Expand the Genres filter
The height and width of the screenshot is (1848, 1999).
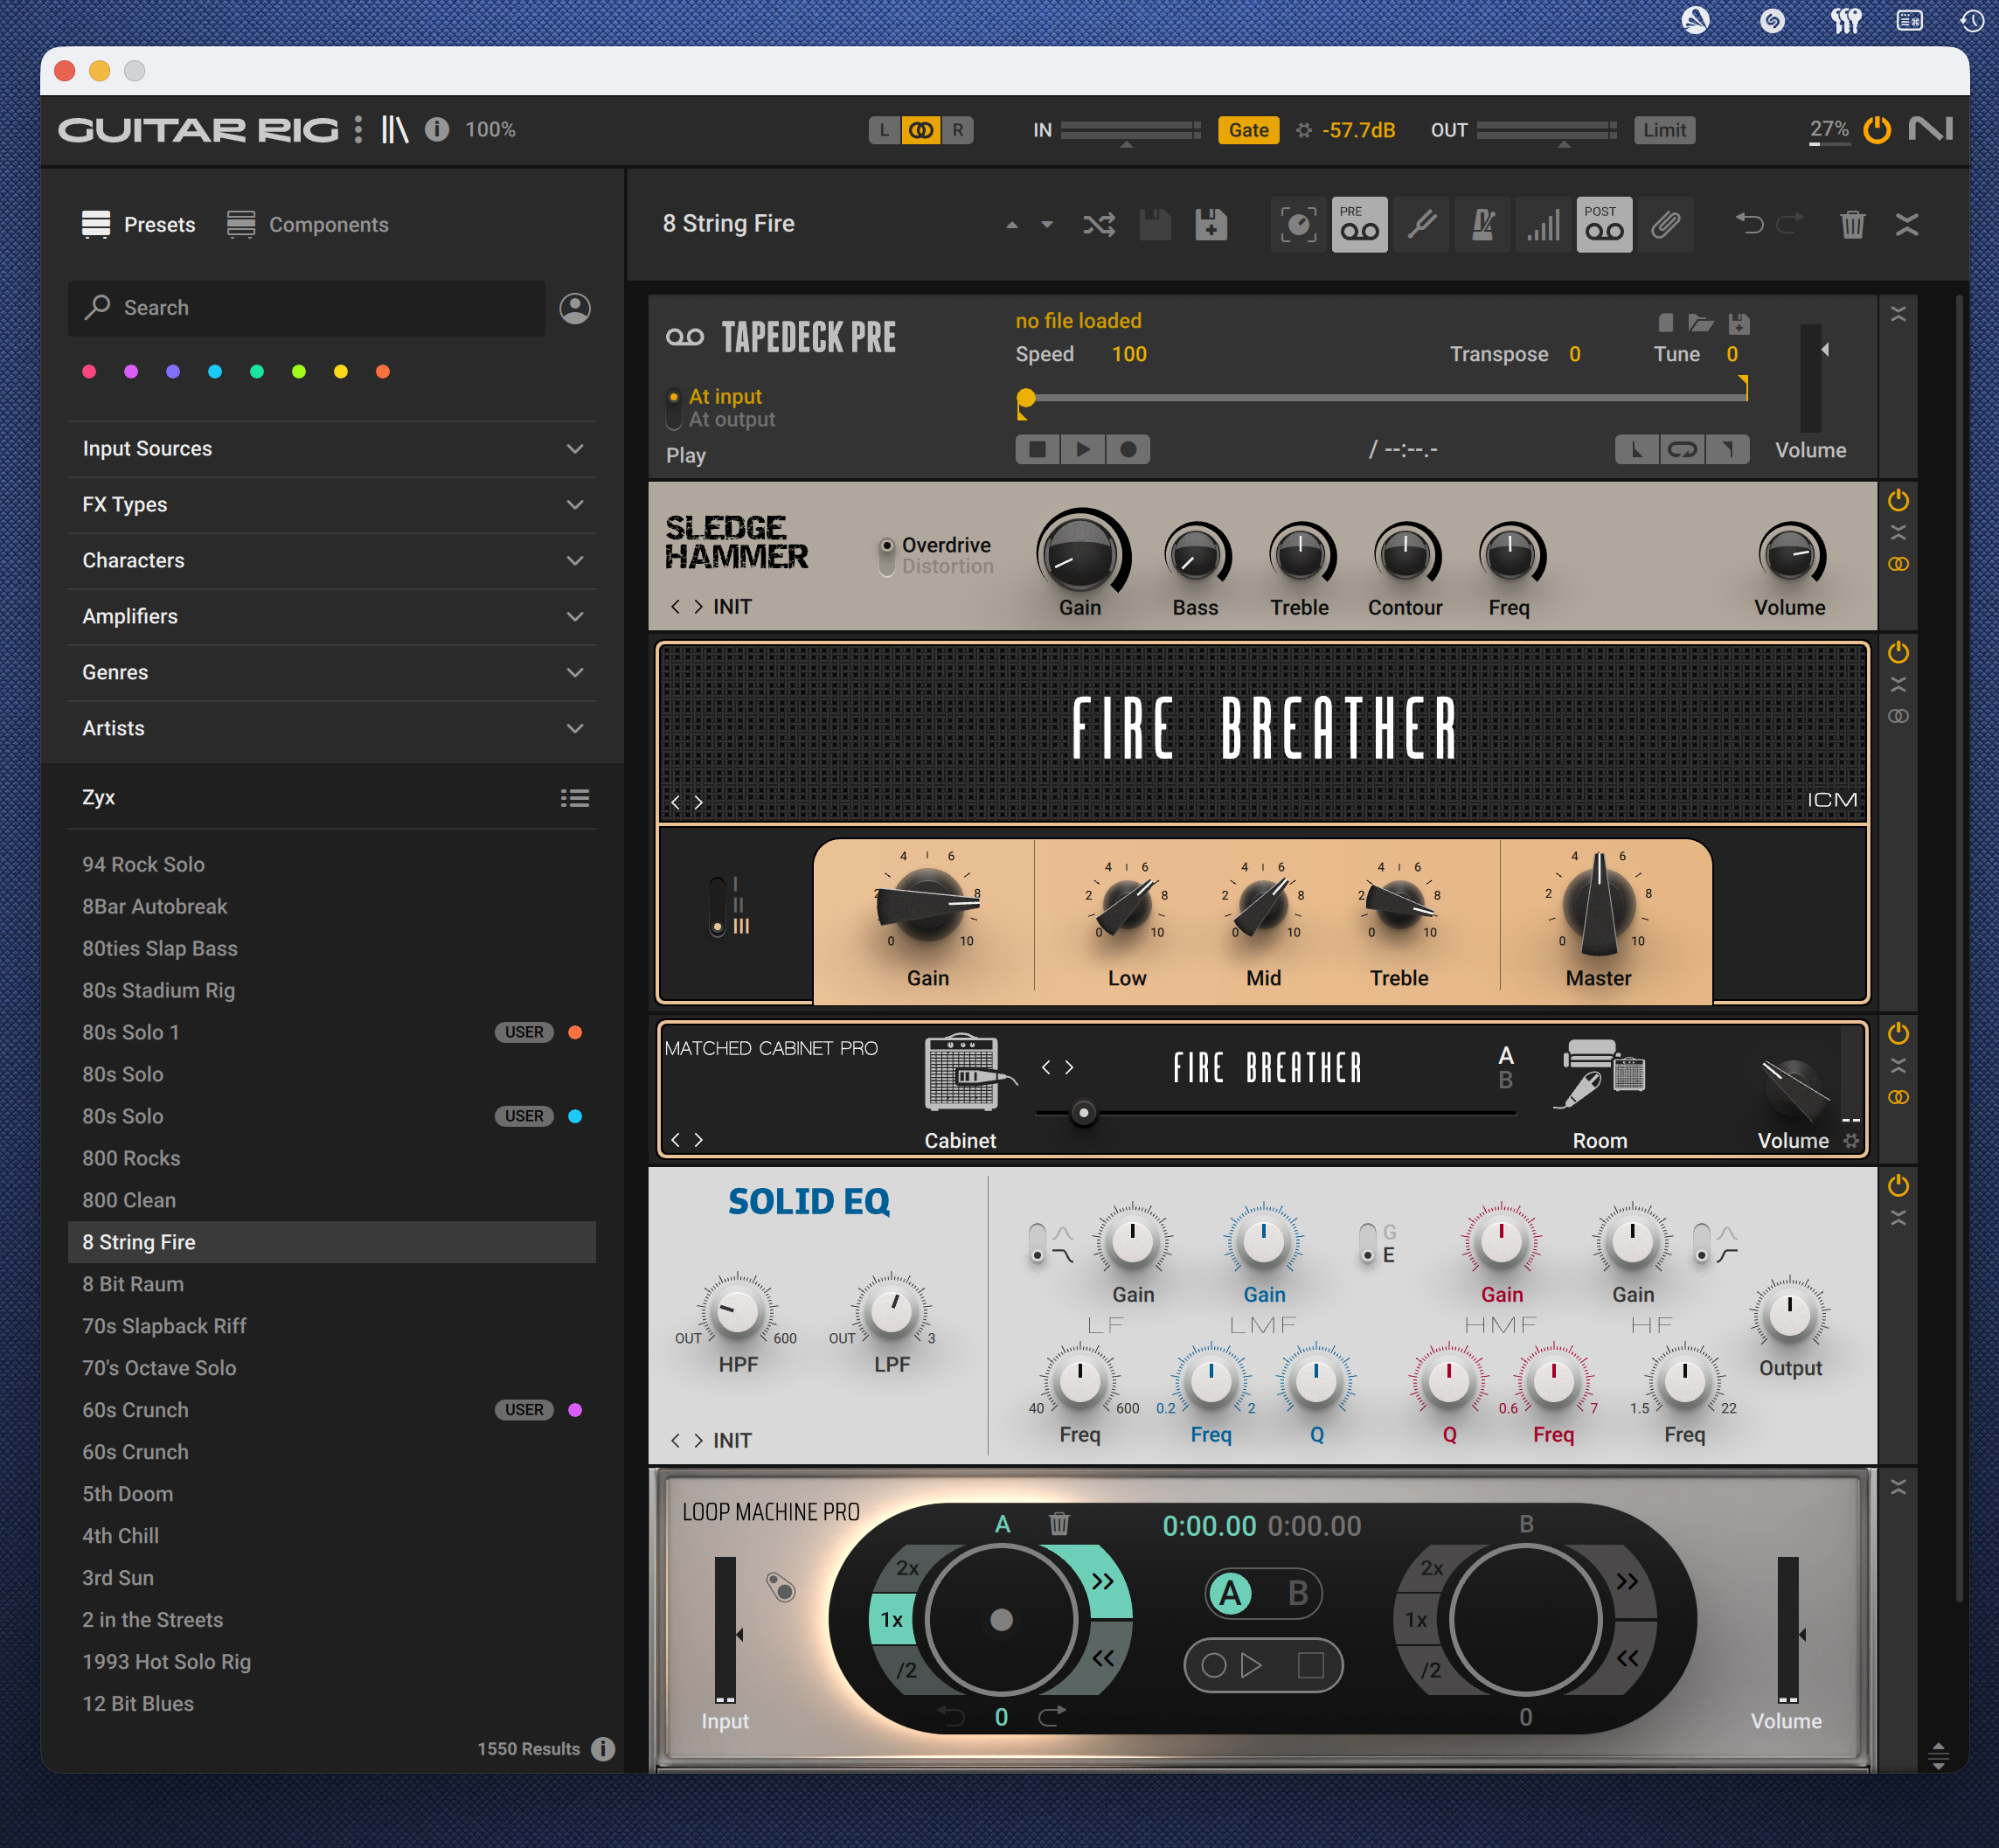(x=332, y=673)
